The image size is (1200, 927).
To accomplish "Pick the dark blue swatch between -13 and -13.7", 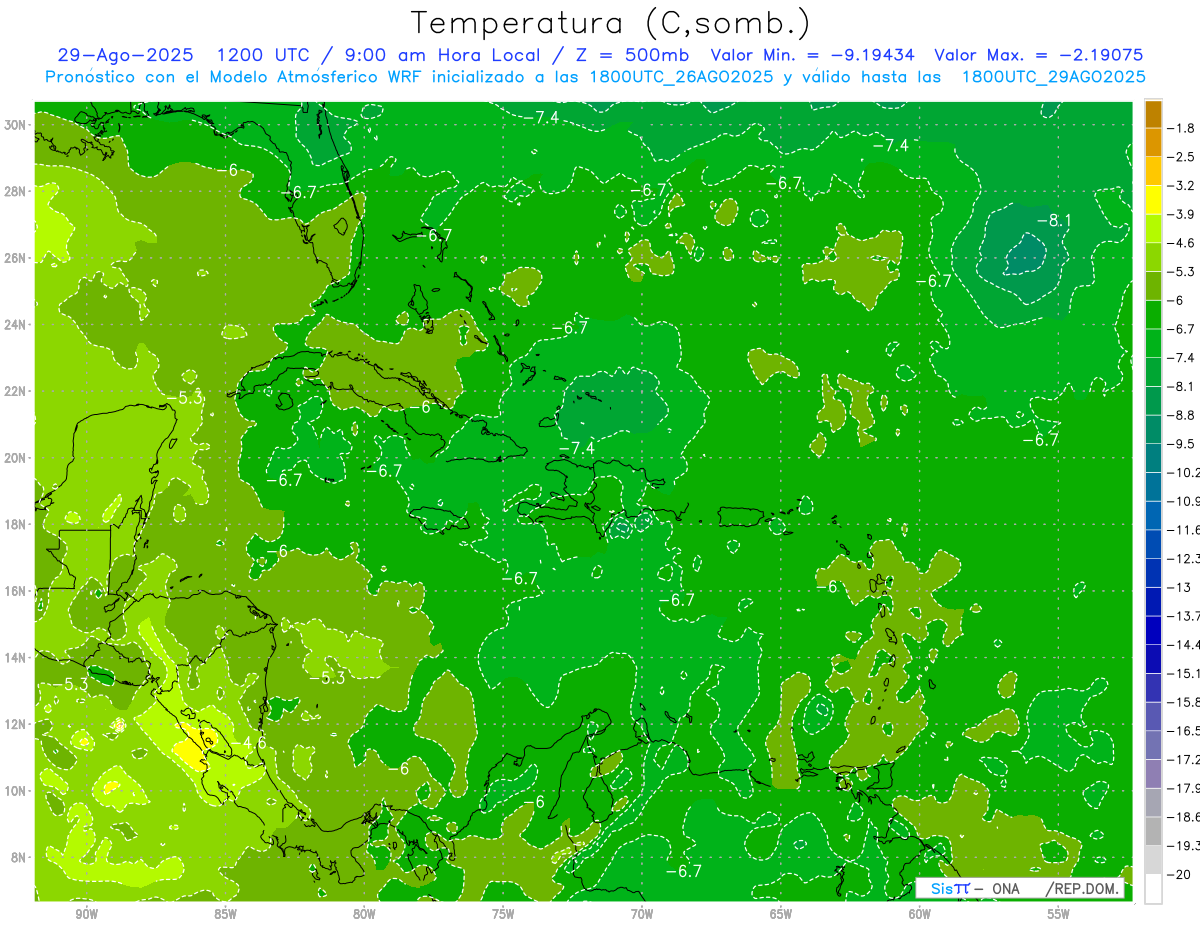I will [1153, 601].
